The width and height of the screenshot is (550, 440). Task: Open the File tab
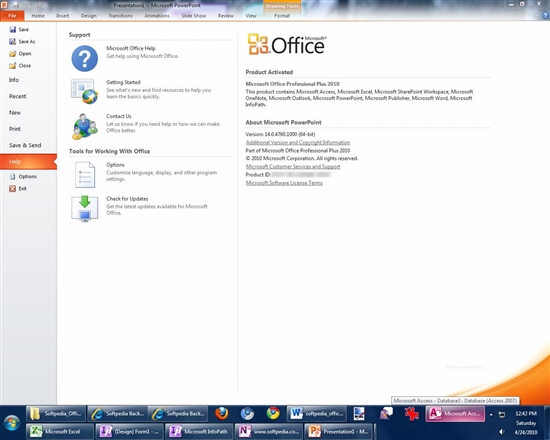12,15
